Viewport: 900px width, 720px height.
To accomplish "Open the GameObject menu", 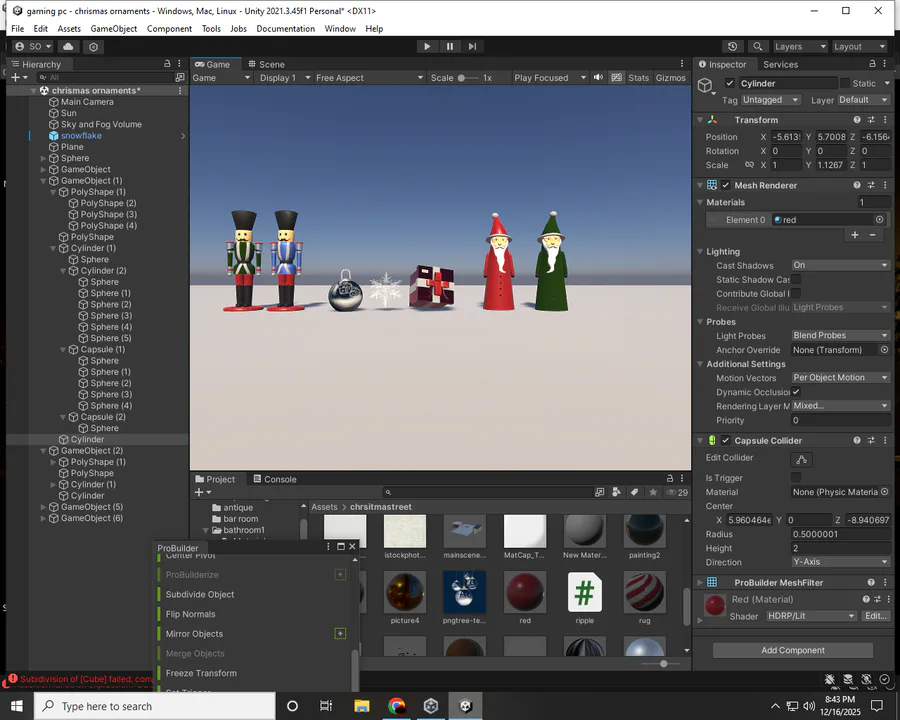I will pos(114,29).
